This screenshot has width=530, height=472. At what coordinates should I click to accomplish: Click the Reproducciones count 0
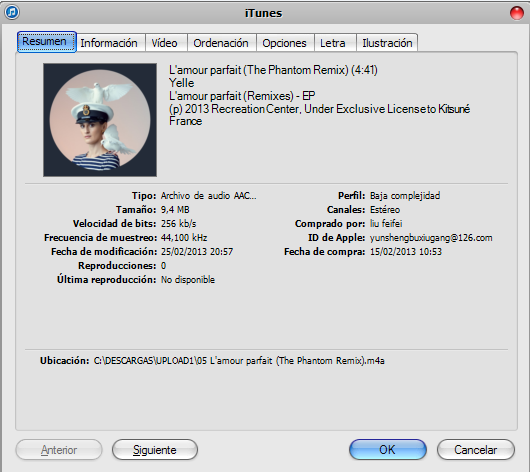point(164,266)
